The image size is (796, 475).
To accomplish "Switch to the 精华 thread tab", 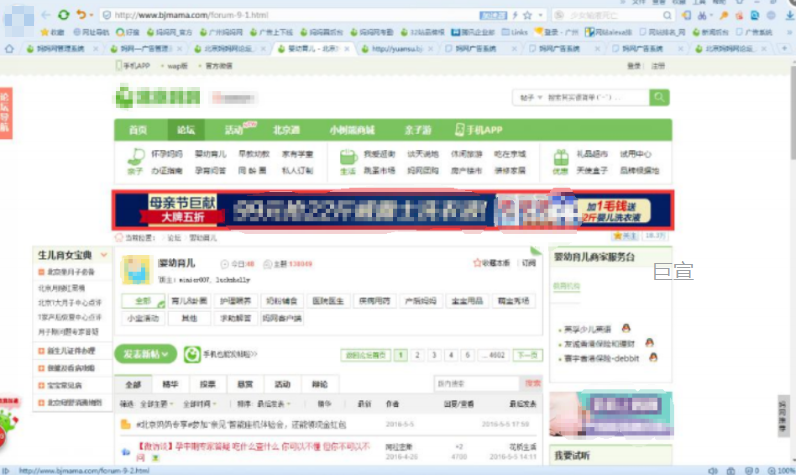I will [x=170, y=384].
